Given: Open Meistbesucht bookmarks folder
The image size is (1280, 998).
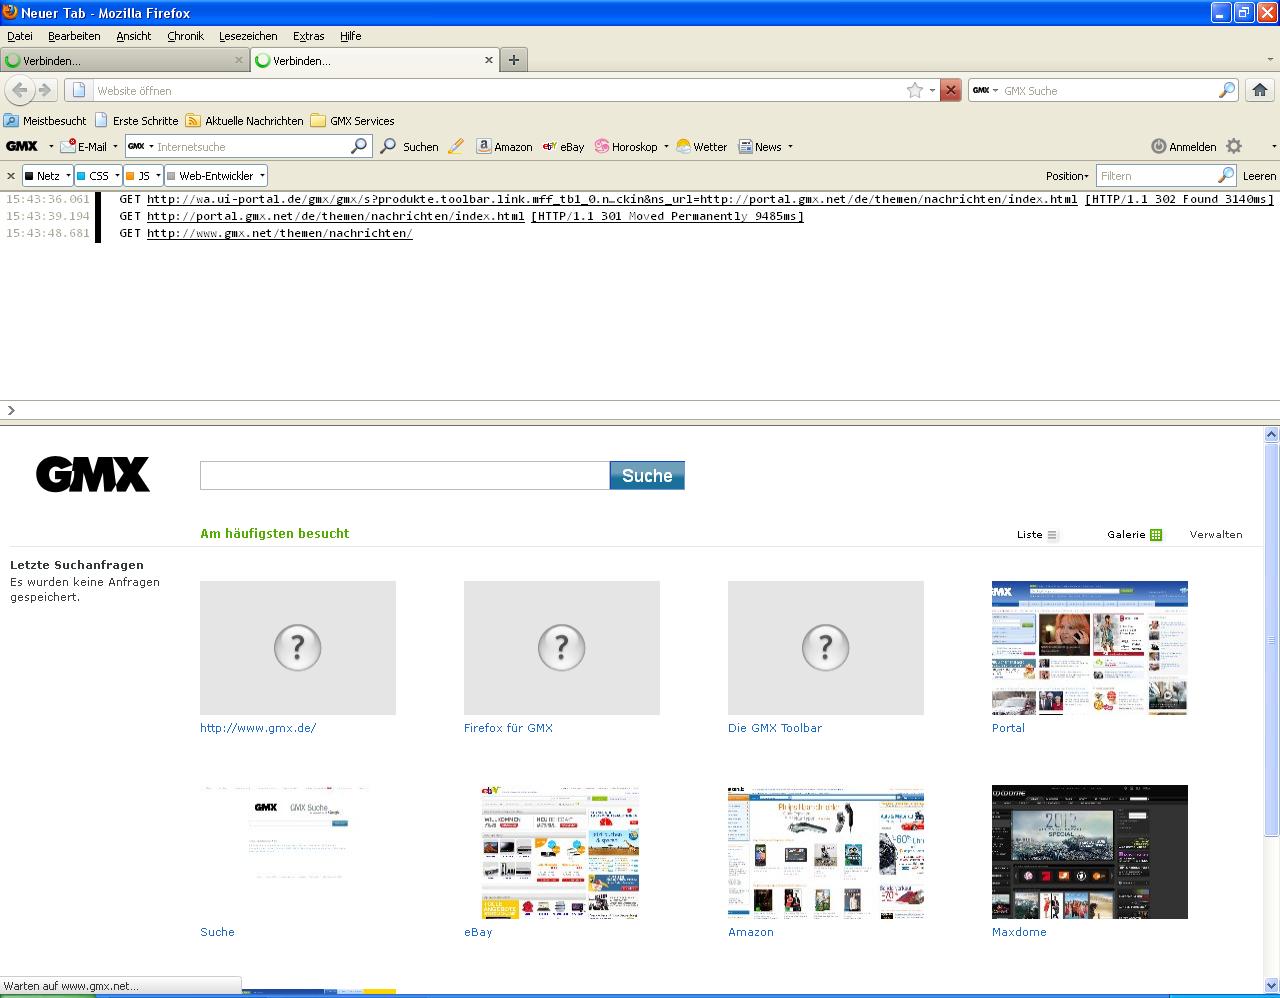Looking at the screenshot, I should point(45,121).
